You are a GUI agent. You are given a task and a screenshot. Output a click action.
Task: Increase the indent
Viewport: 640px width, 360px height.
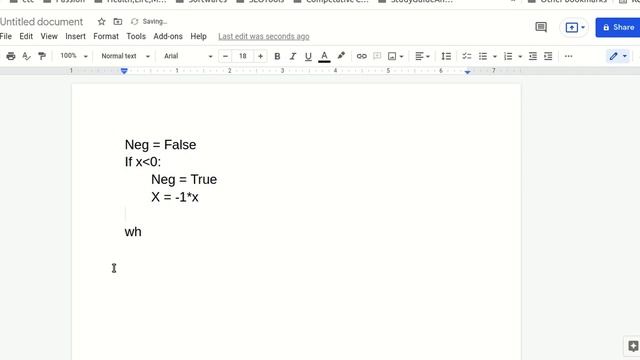pyautogui.click(x=548, y=56)
